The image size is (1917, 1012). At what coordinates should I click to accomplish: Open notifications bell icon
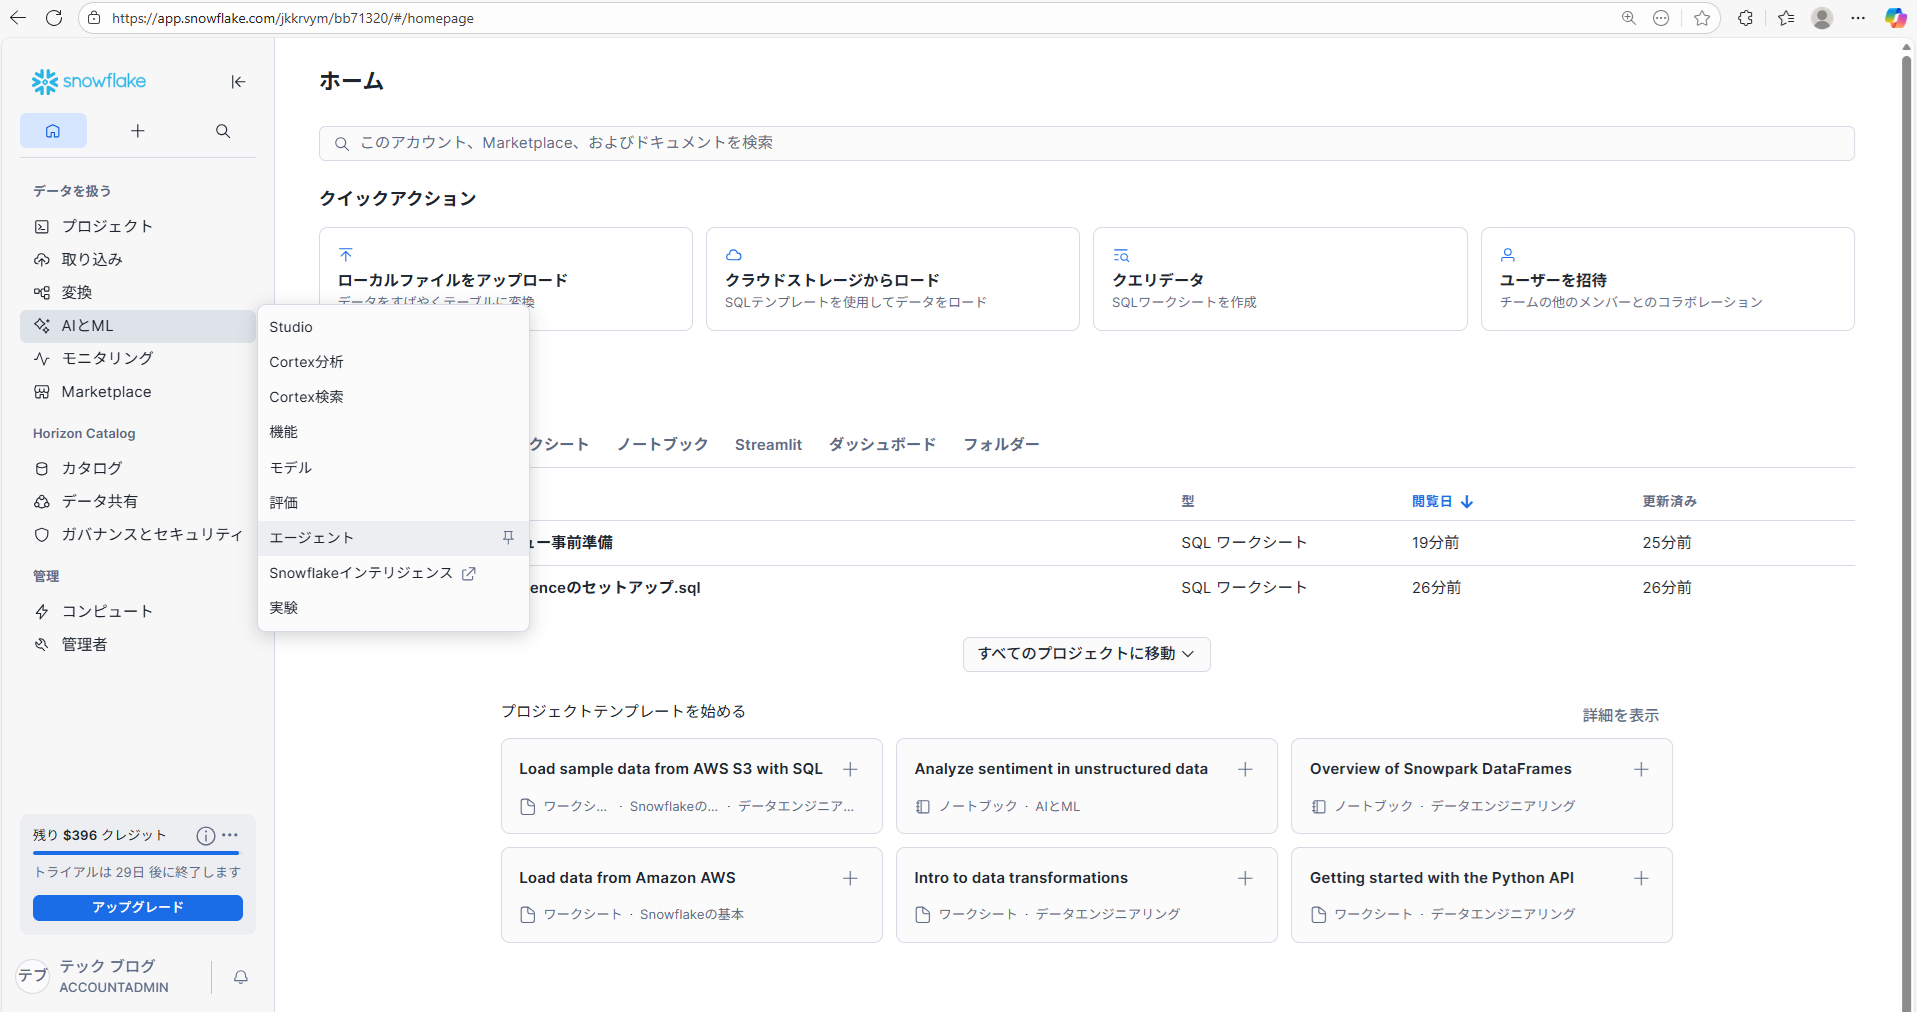click(x=241, y=977)
